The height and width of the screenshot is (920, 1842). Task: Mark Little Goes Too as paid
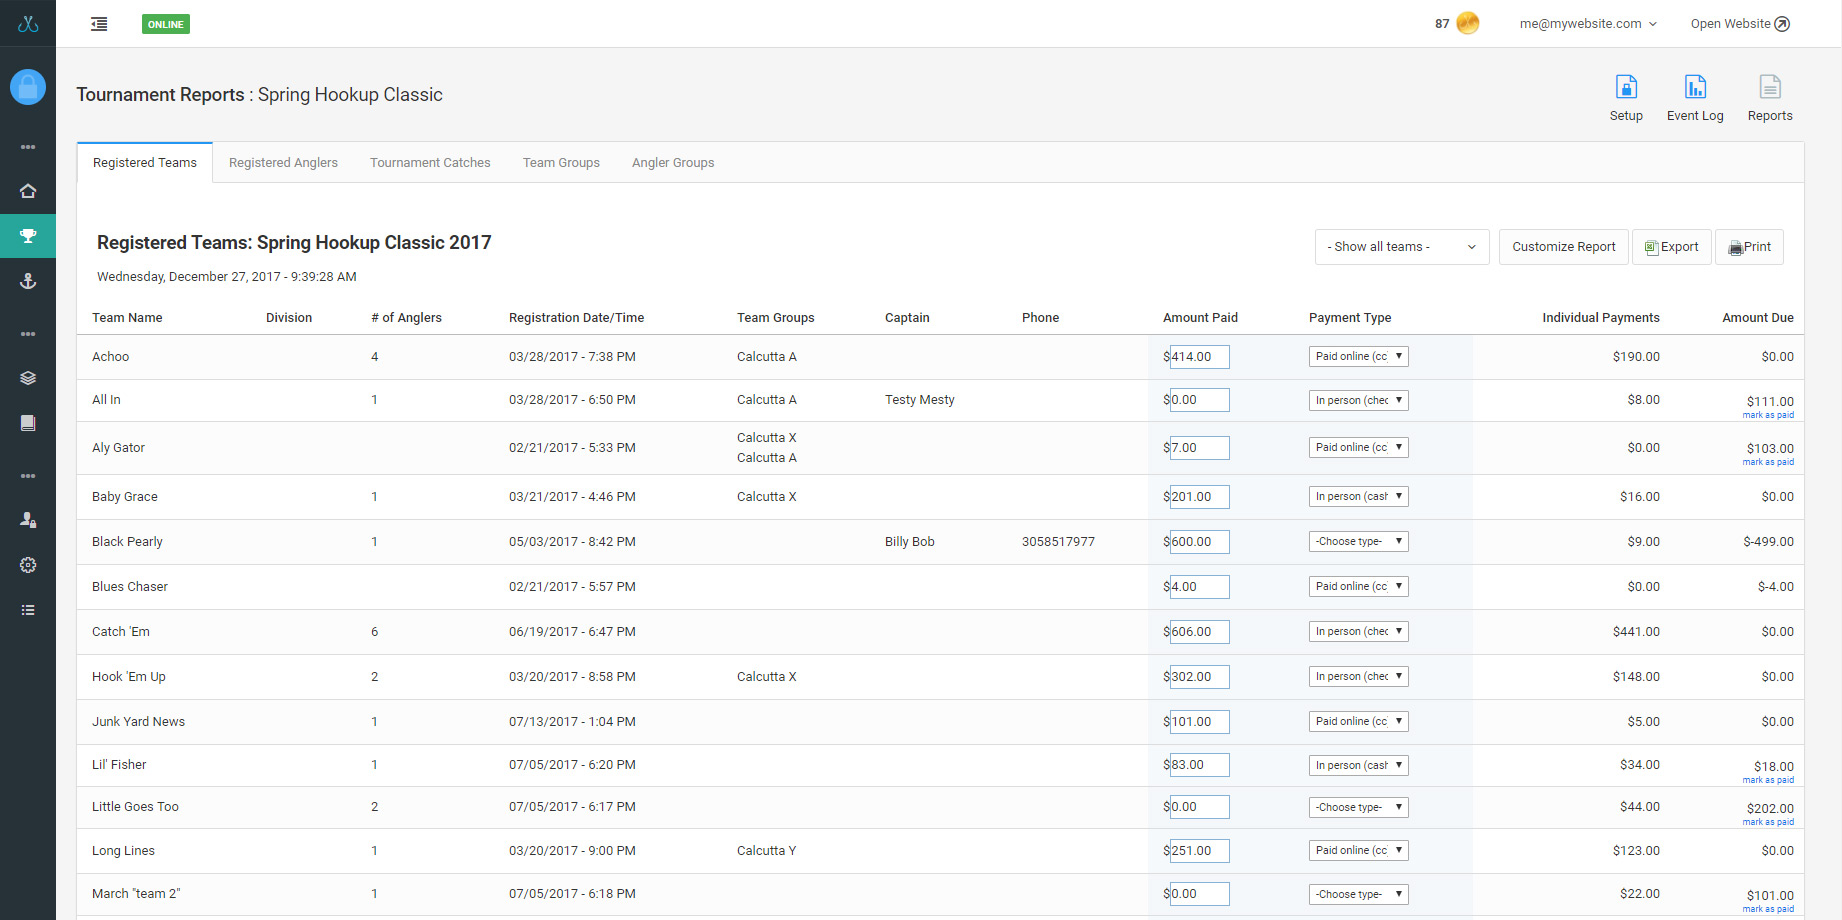[x=1768, y=822]
